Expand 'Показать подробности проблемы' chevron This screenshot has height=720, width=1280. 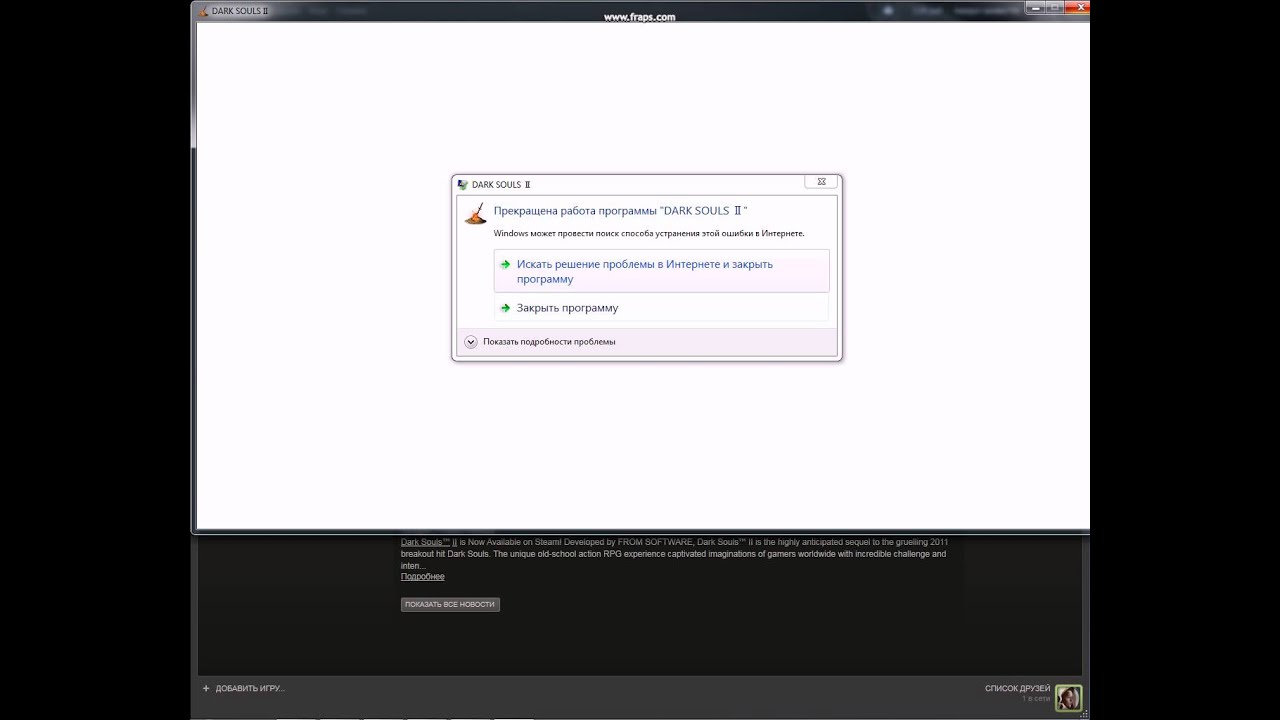pos(471,342)
